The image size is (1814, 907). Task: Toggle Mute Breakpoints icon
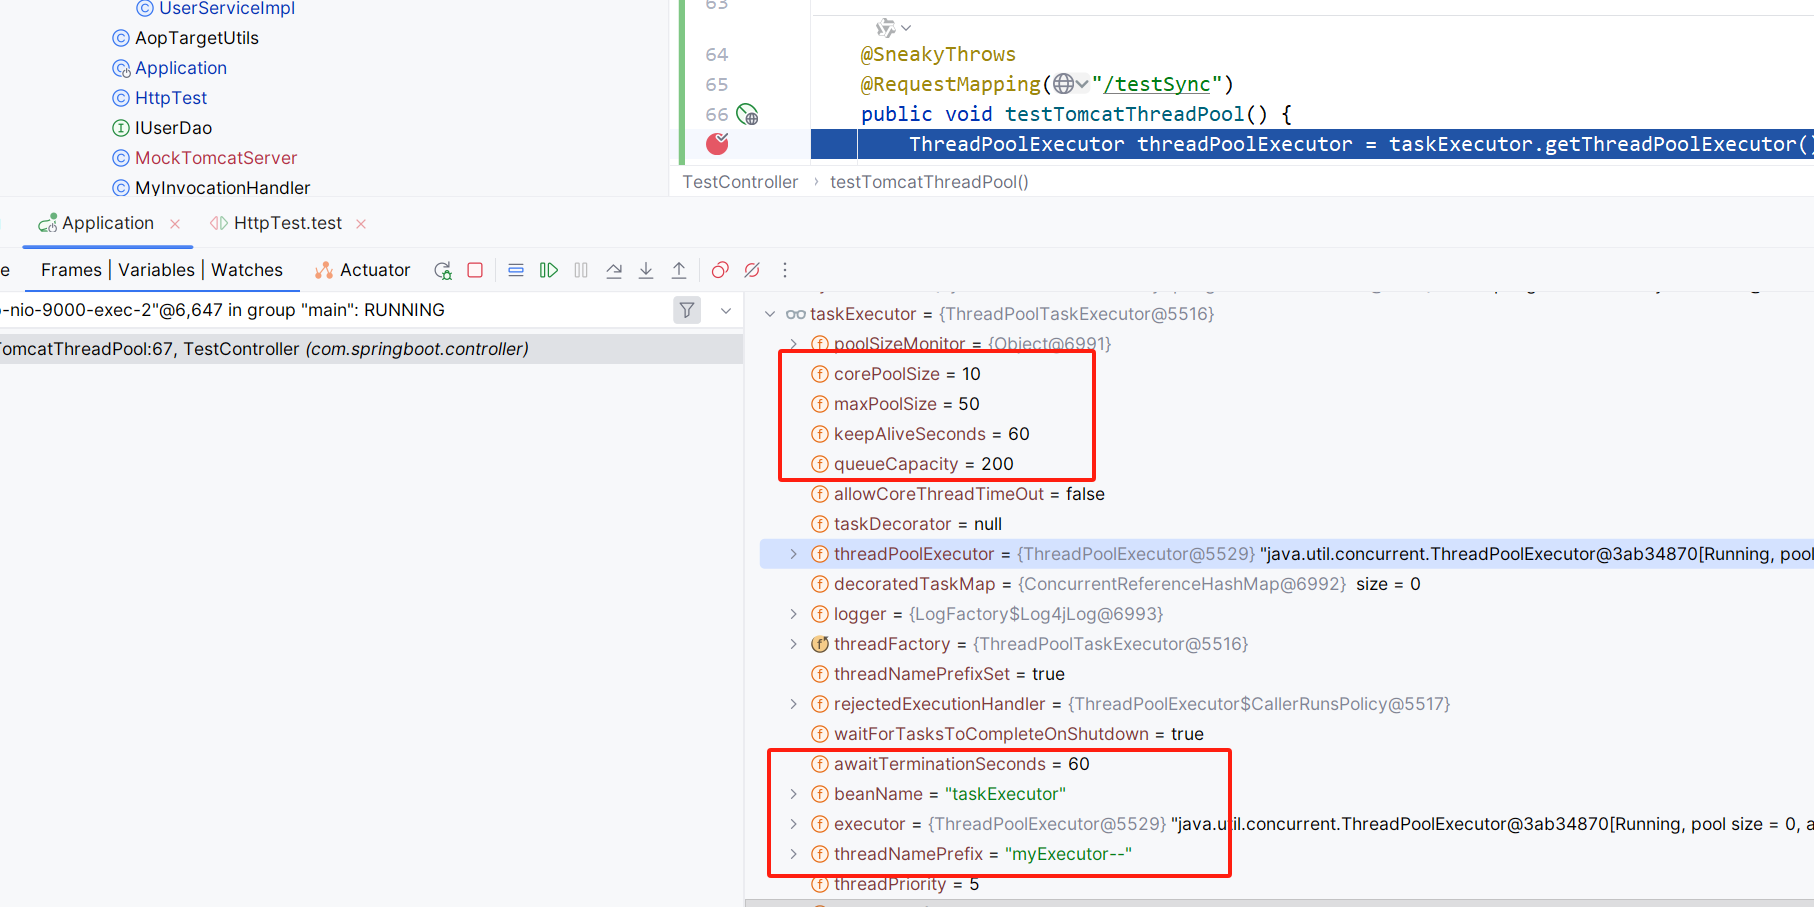752,270
